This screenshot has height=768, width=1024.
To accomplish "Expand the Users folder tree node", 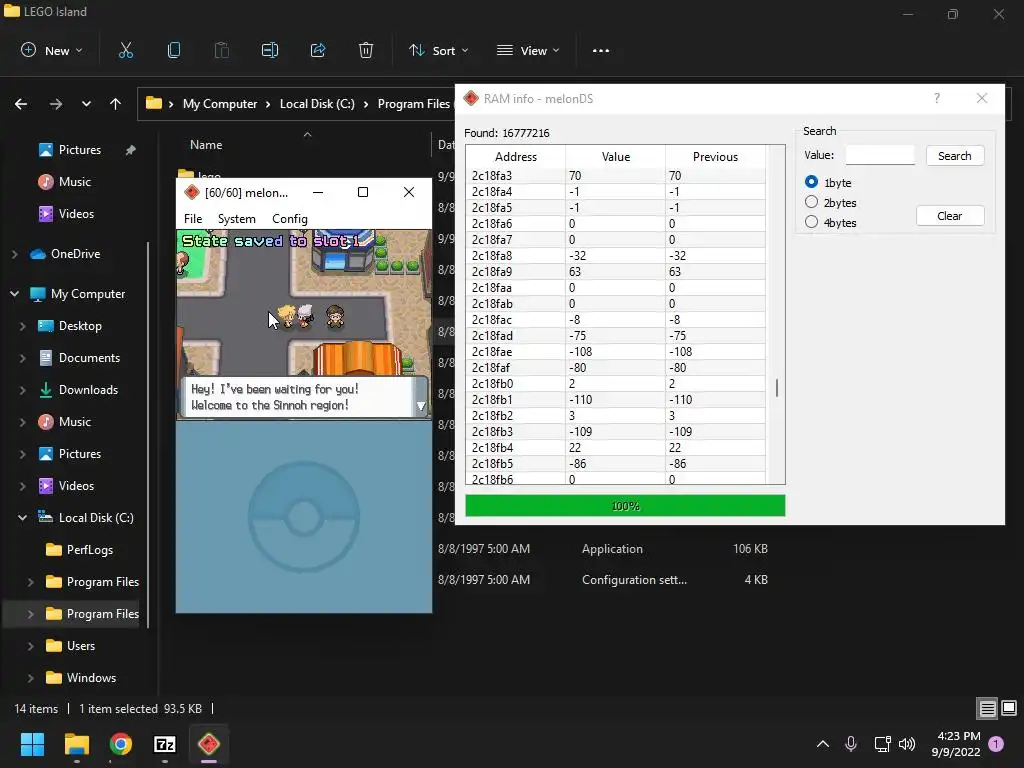I will (x=30, y=646).
